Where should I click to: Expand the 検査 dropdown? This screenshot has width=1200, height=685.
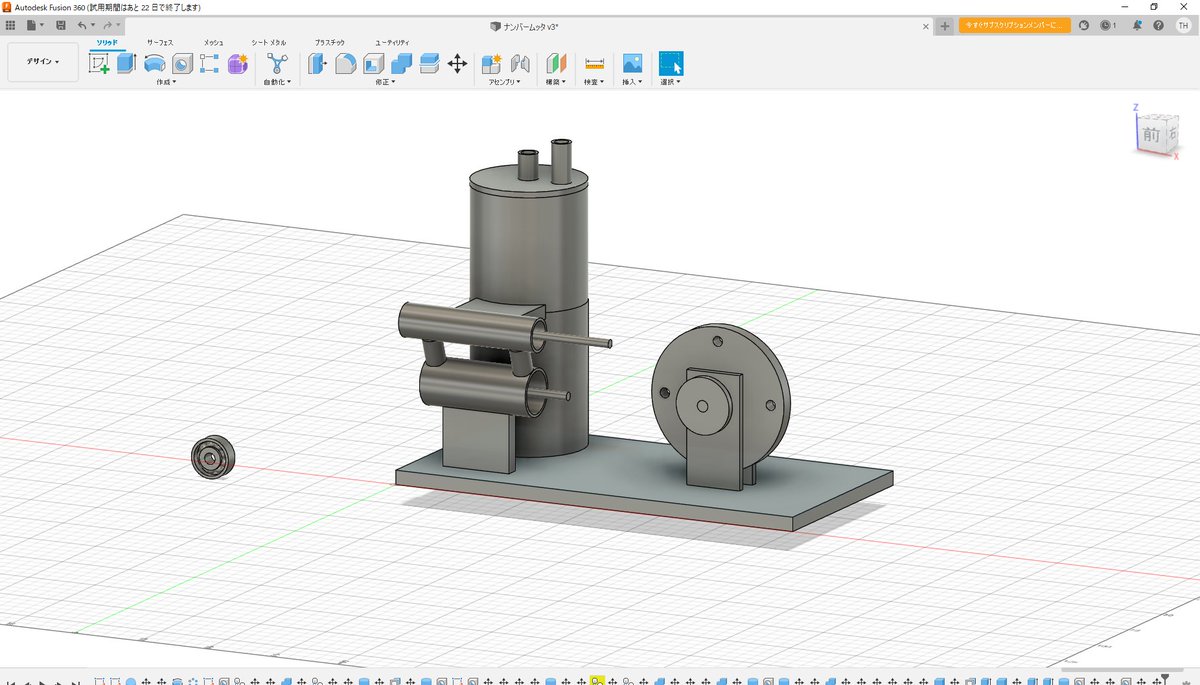pos(595,82)
